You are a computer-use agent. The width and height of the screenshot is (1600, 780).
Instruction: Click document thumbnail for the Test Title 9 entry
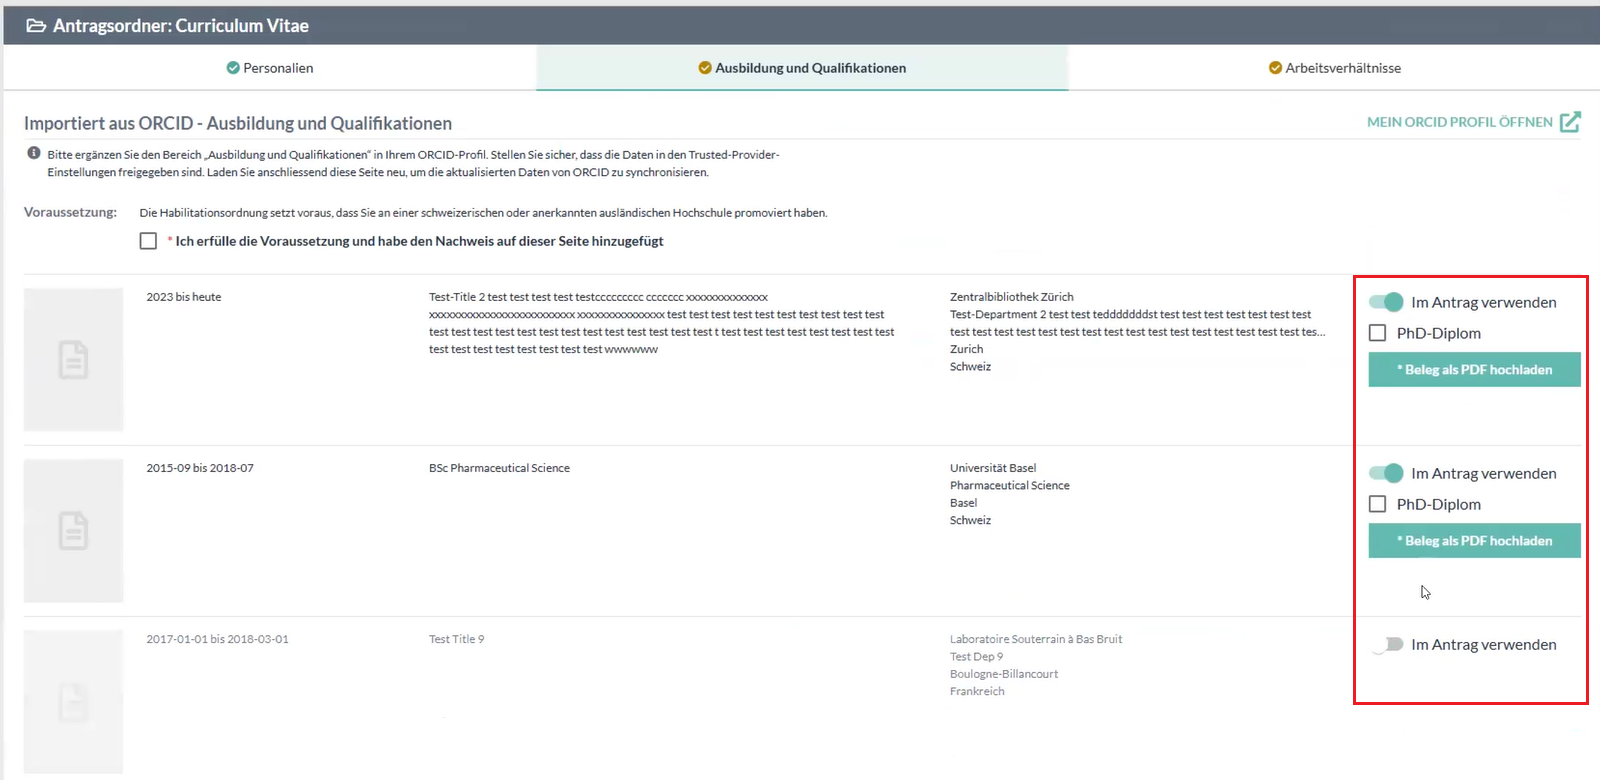73,702
